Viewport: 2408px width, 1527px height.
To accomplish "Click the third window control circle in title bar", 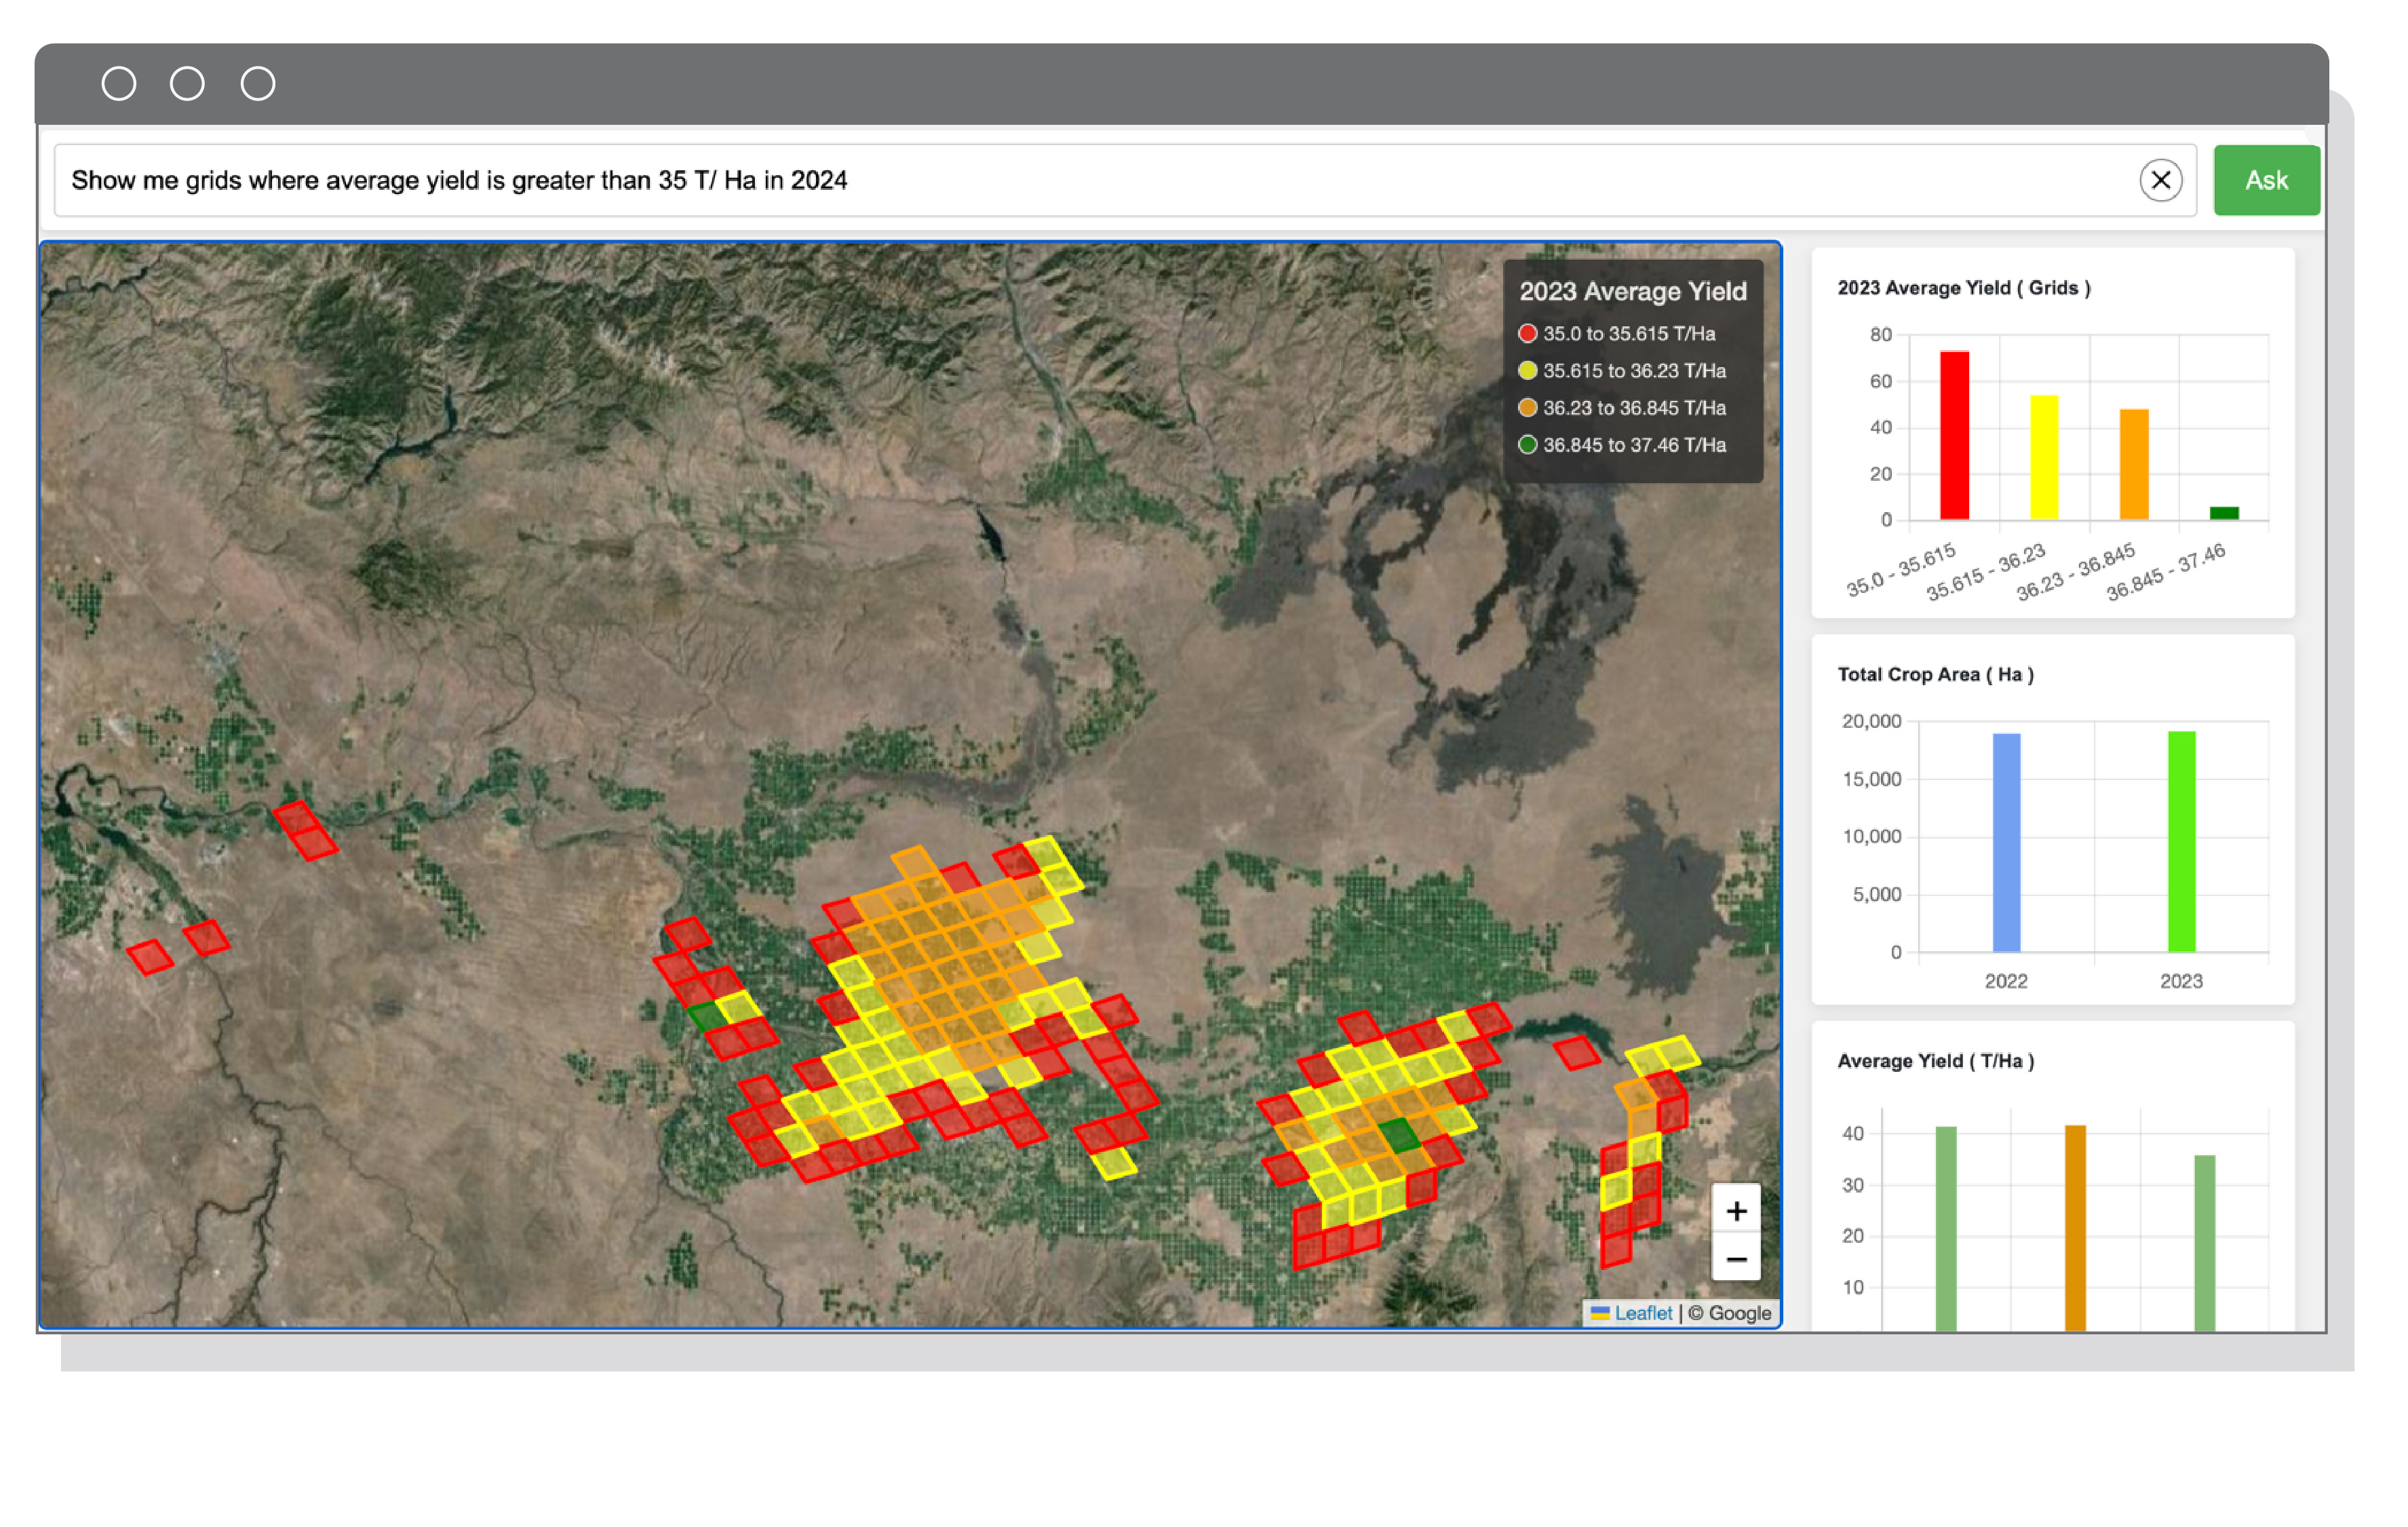I will (x=258, y=83).
